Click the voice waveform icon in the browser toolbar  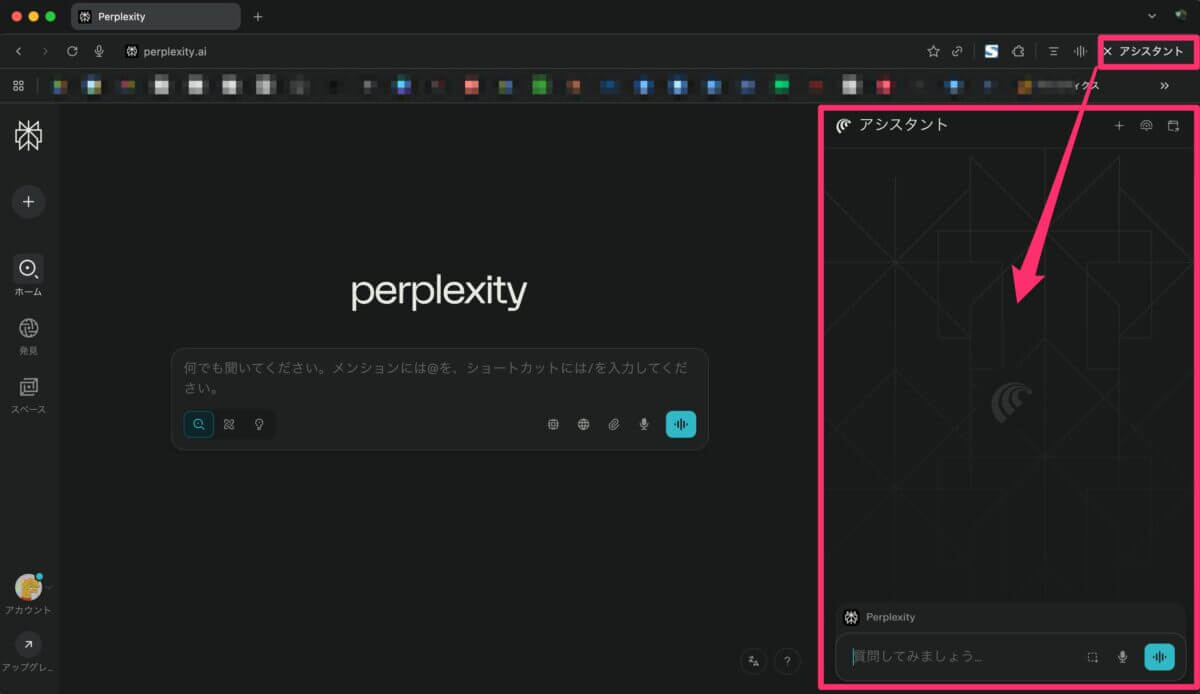pyautogui.click(x=1080, y=51)
